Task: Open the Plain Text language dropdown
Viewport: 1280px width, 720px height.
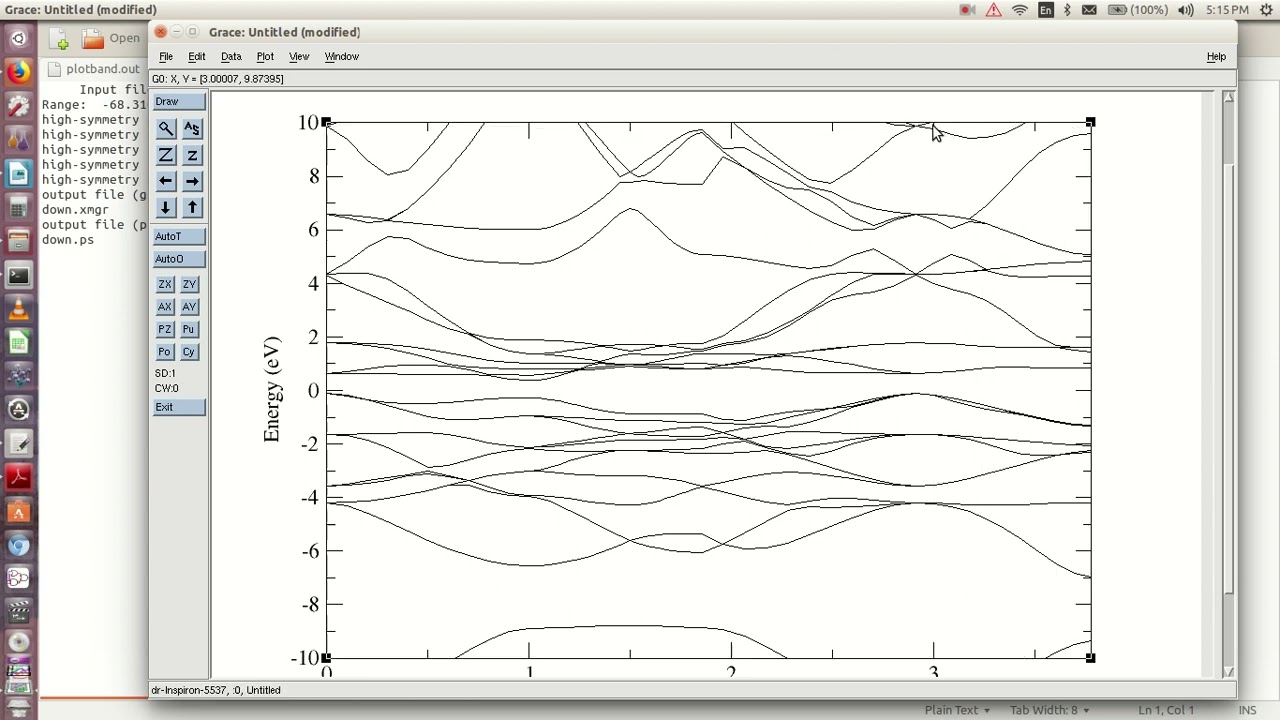Action: click(957, 710)
